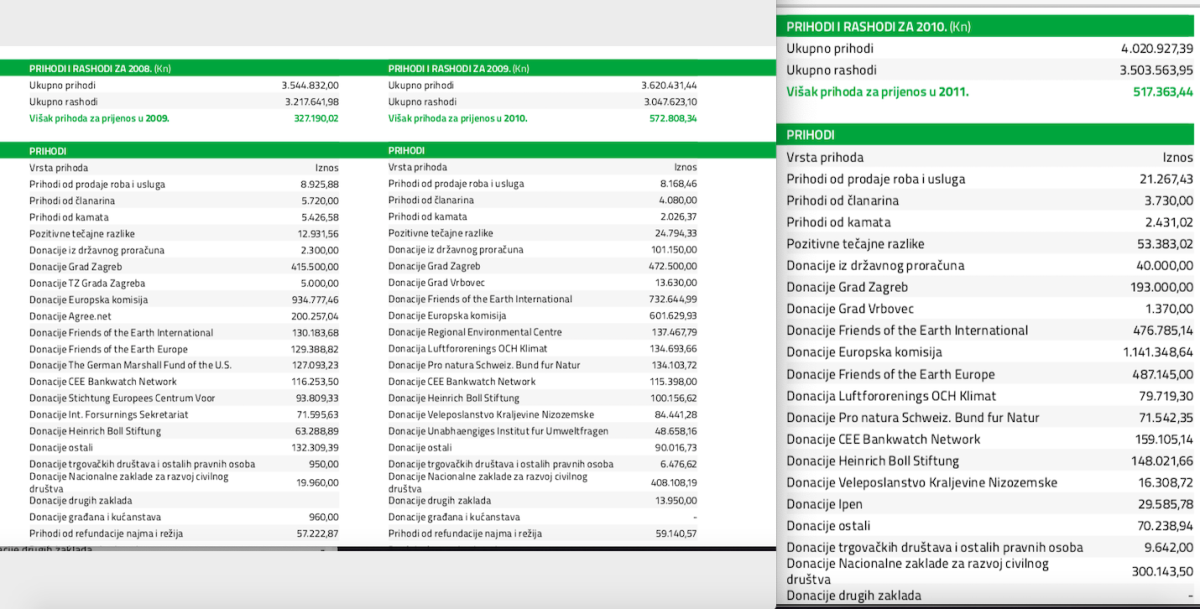Select total expenses value 3.047.623,10
This screenshot has width=1200, height=609.
click(669, 102)
